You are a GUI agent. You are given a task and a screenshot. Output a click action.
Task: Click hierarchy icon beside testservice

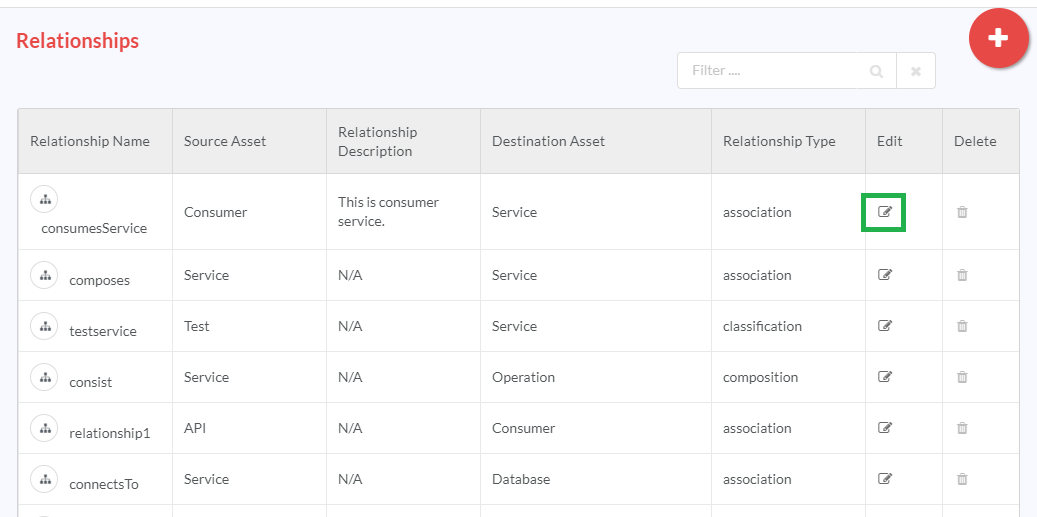(44, 326)
